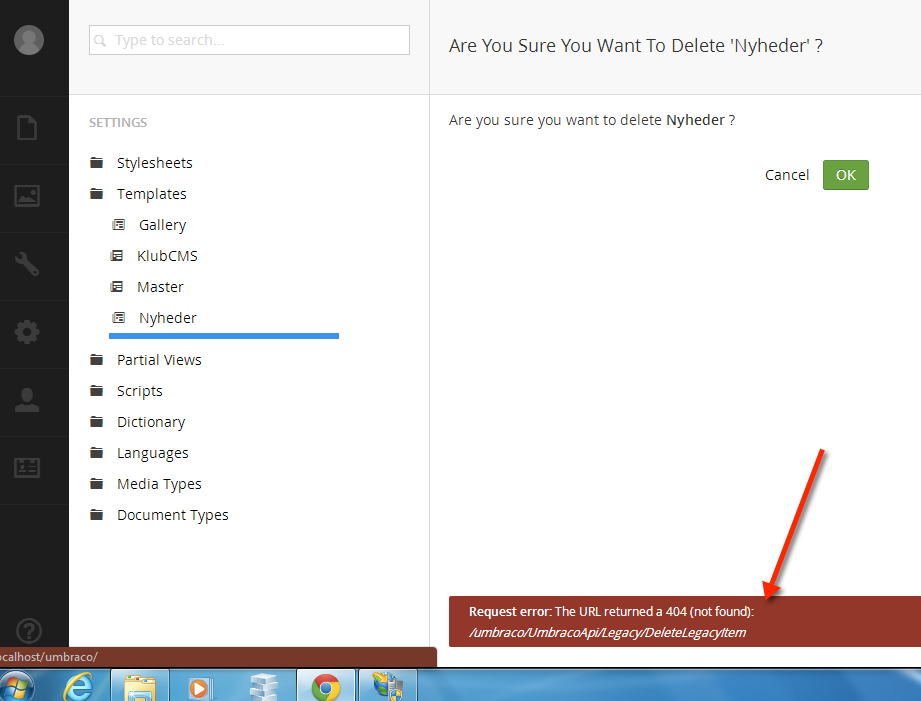Open the Users section person icon
This screenshot has height=701, width=921.
27,400
